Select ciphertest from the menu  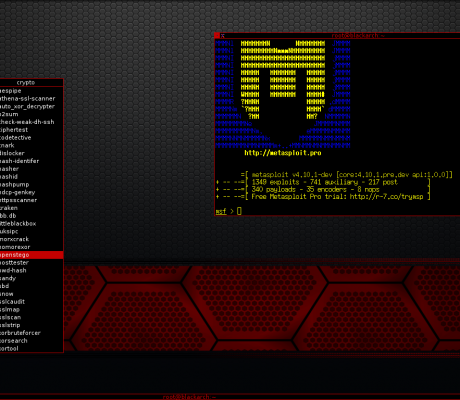point(31,130)
